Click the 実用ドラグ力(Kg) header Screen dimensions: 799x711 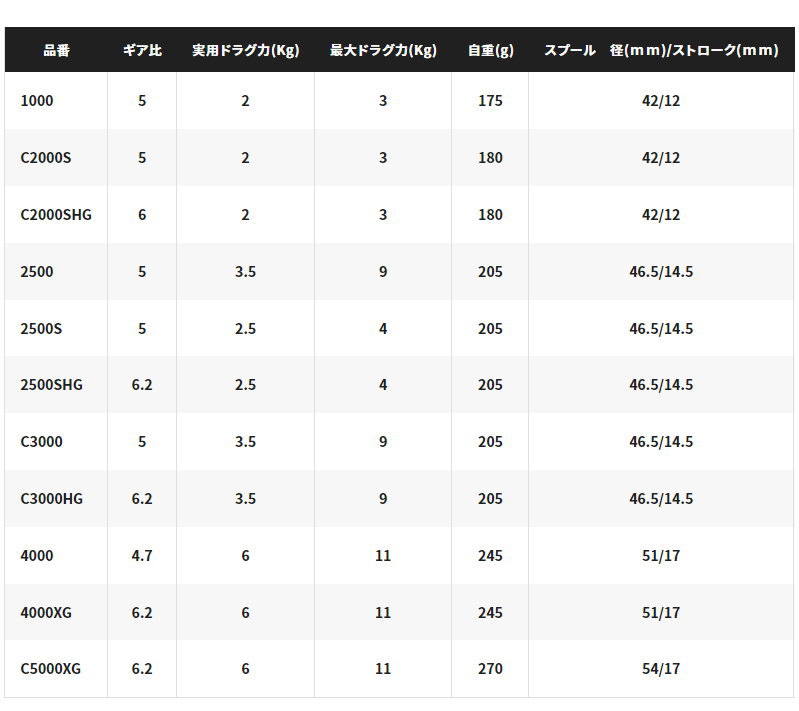coord(246,50)
